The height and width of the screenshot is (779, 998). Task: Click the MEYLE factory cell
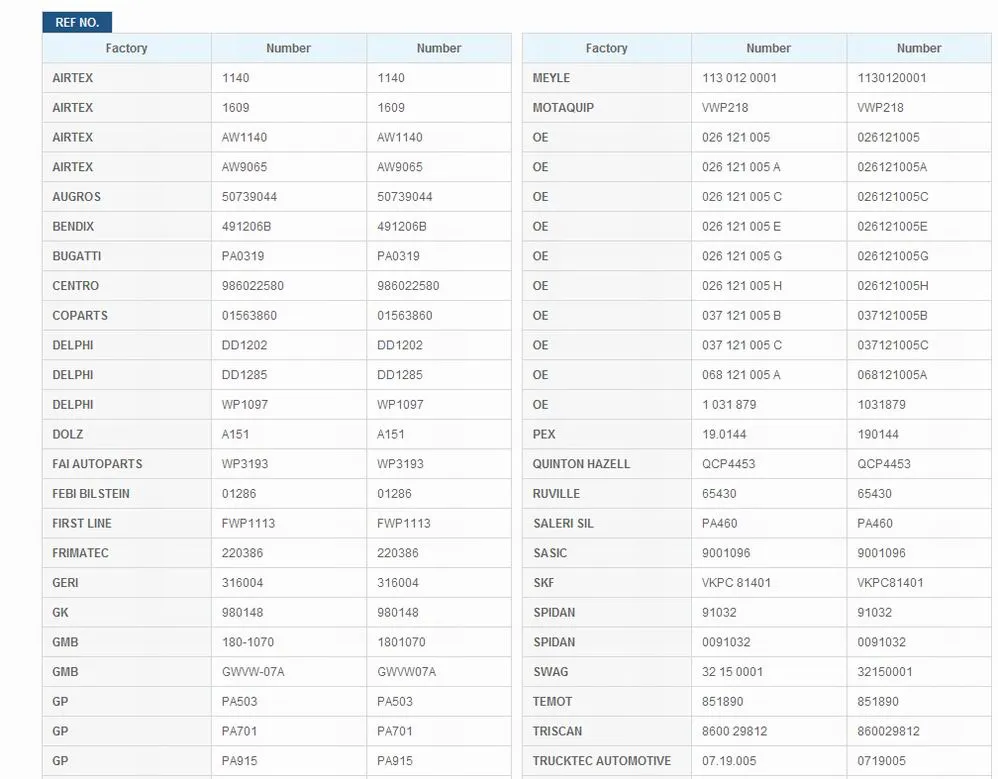(x=551, y=78)
